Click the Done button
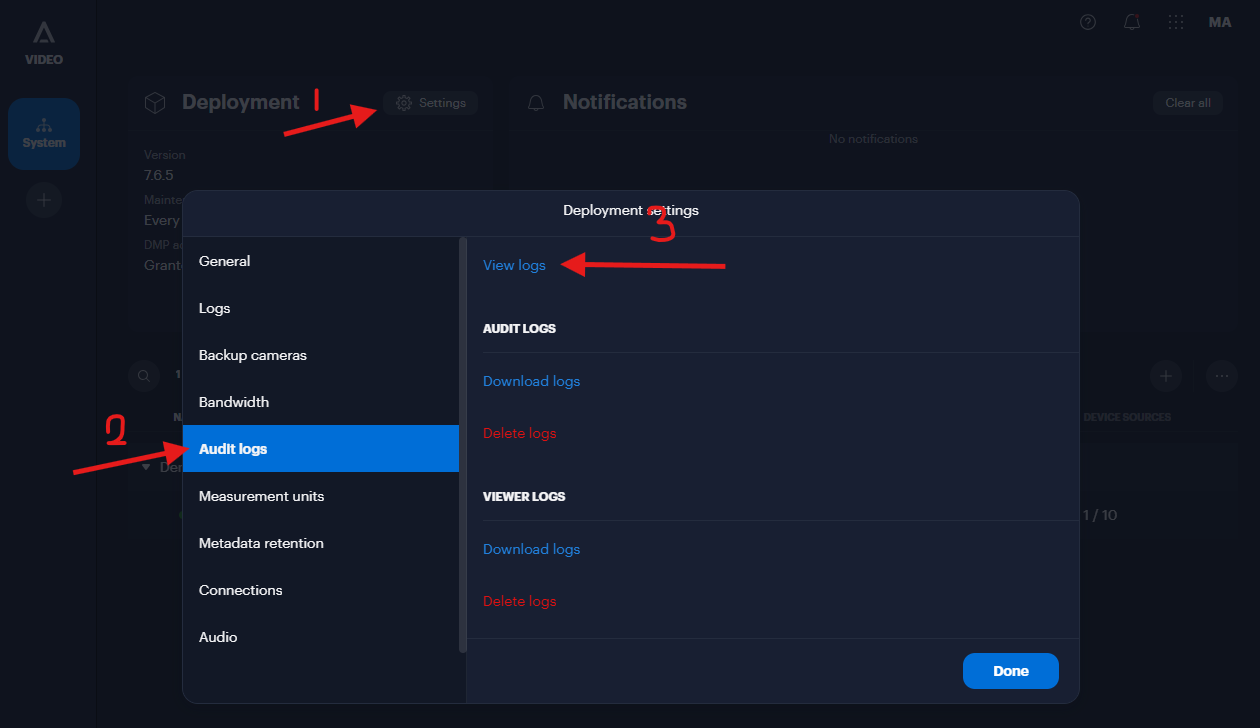The image size is (1260, 728). 1010,671
